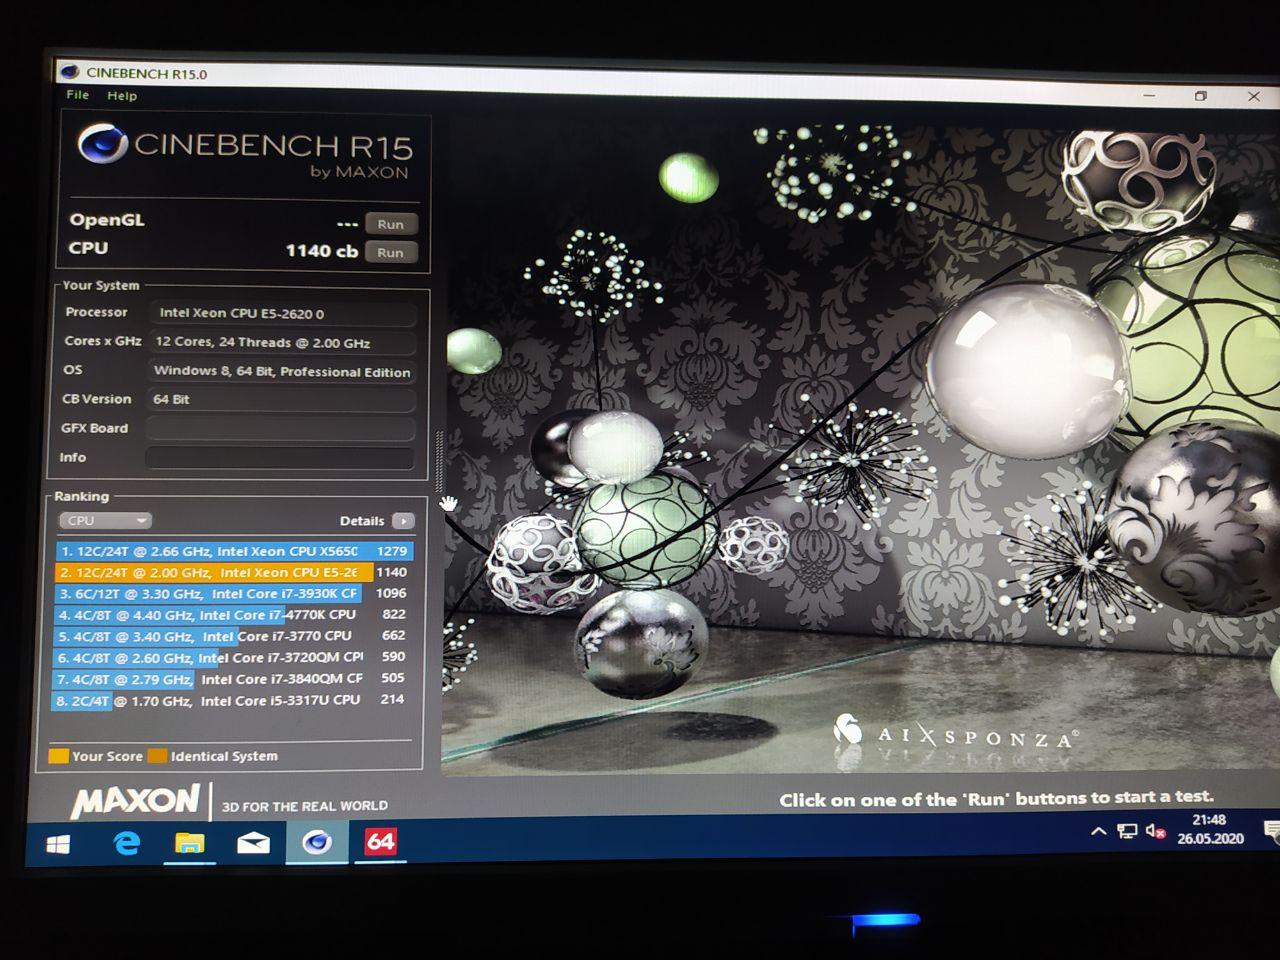Open the notification center icon

click(1271, 830)
